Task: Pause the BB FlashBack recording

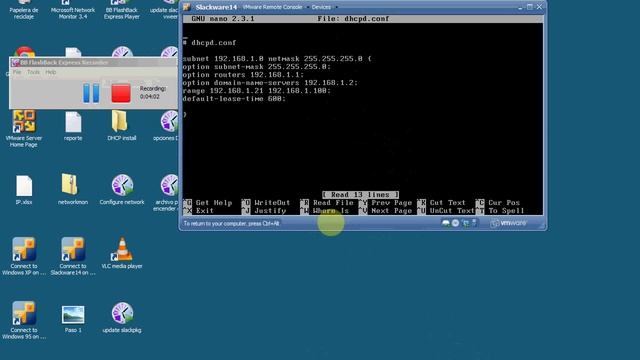Action: coord(91,93)
